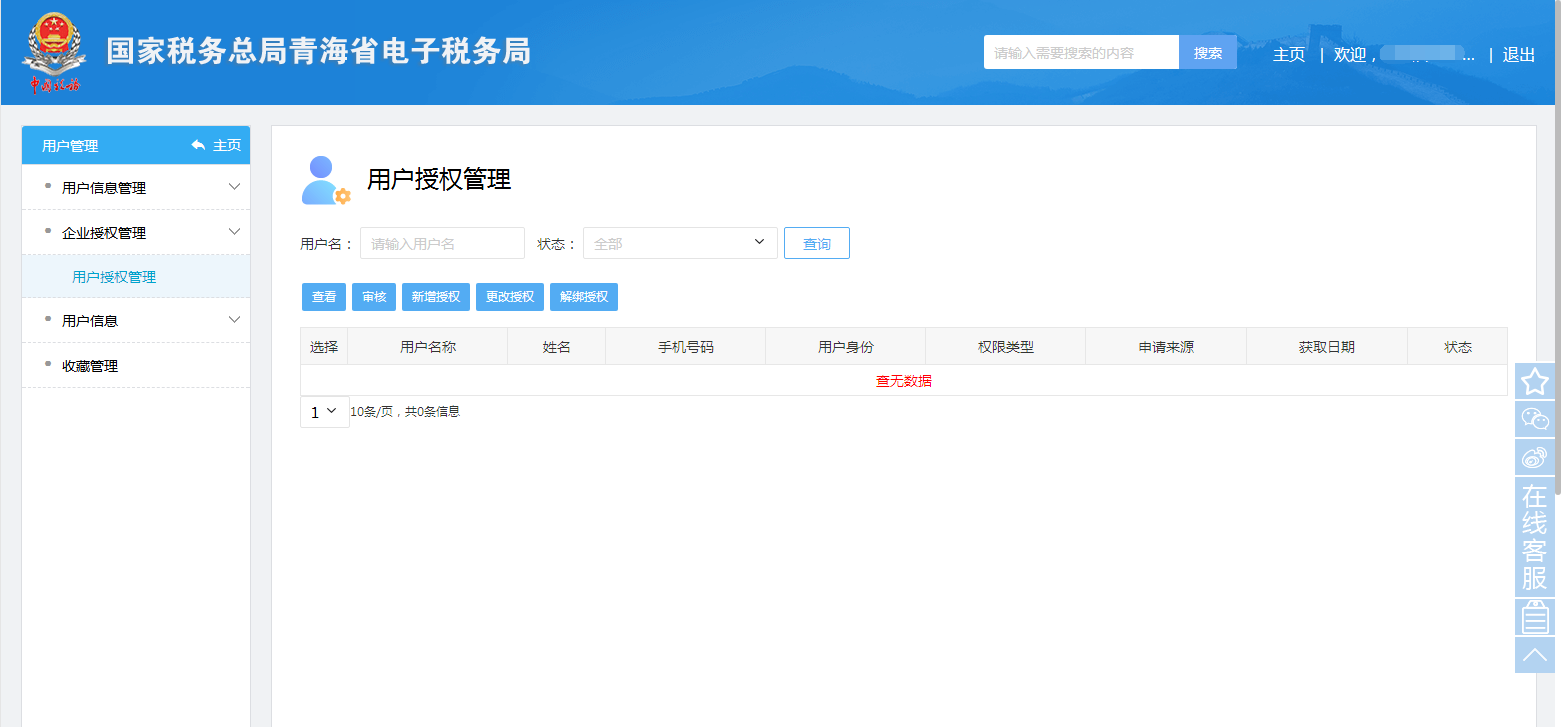
Task: Open the 状态 dropdown showing 全部
Action: (680, 243)
